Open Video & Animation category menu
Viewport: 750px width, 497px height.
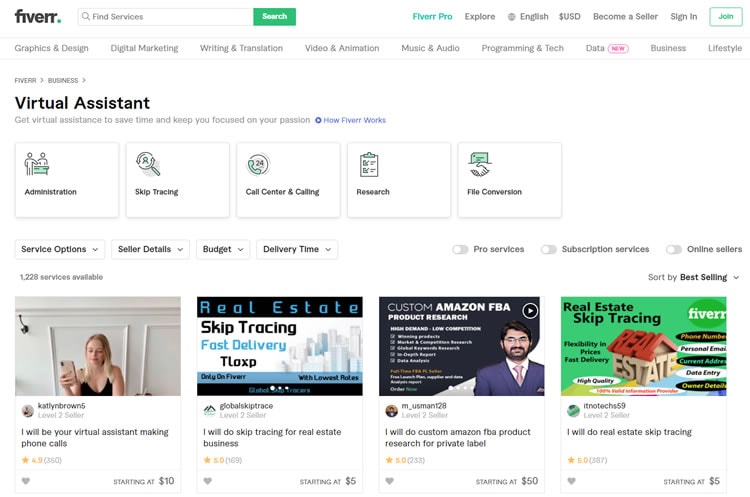[x=342, y=48]
